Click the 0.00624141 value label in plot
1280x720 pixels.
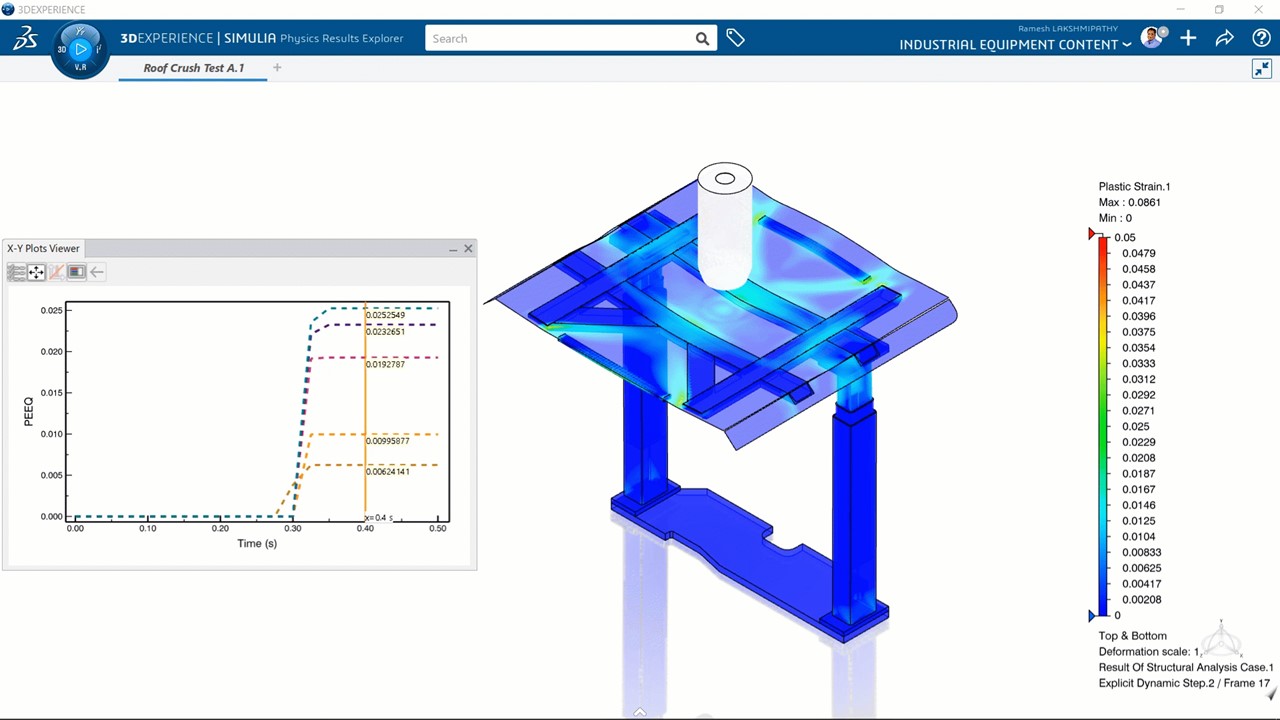coord(387,472)
